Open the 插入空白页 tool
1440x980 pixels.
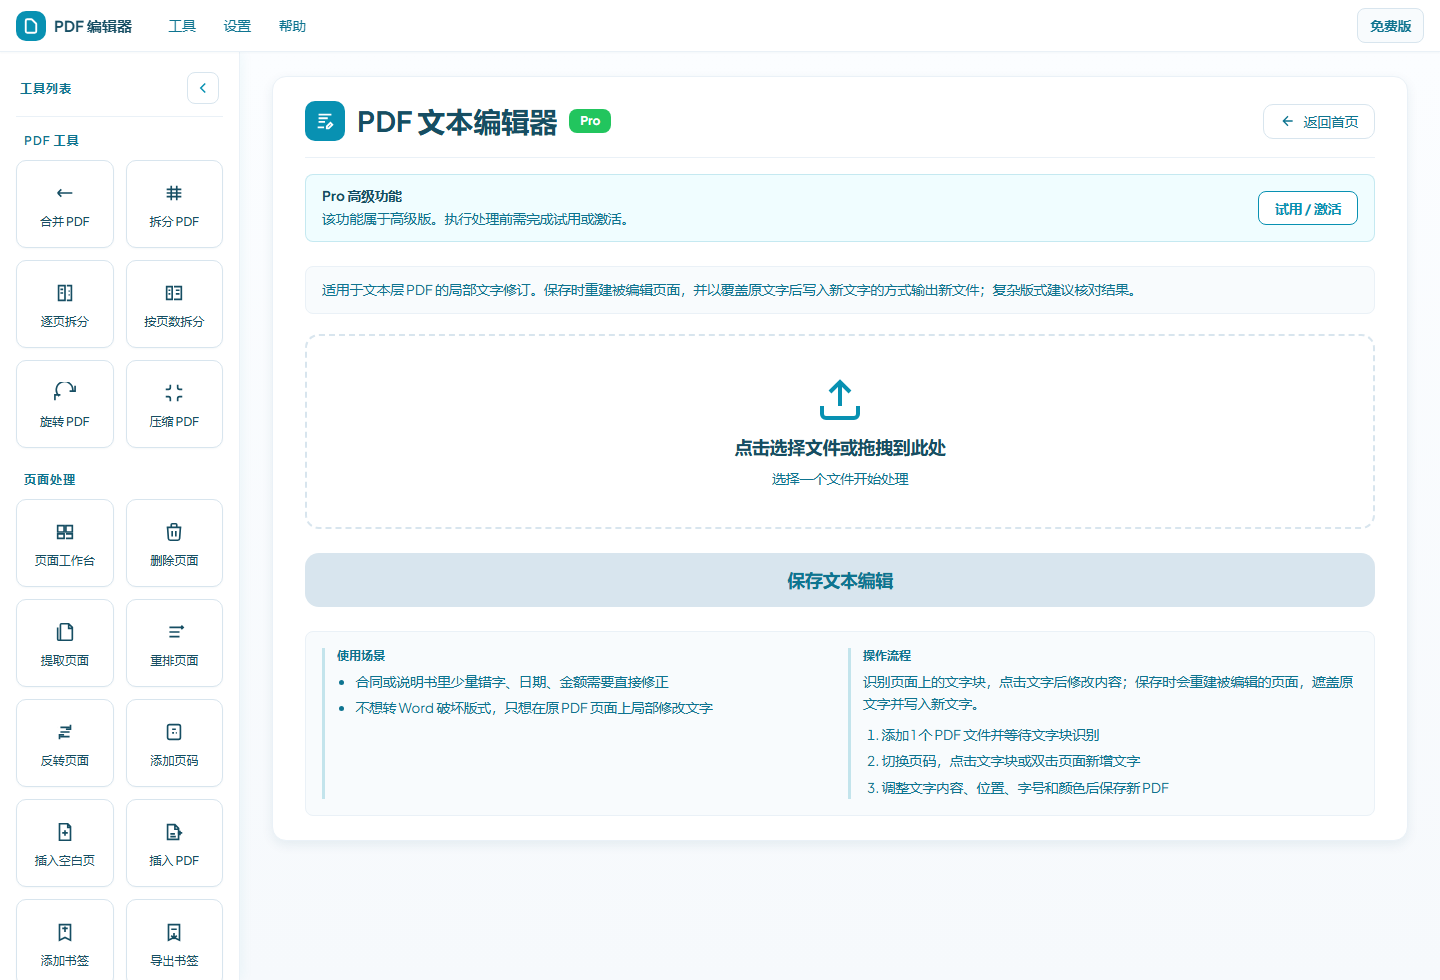click(x=65, y=843)
